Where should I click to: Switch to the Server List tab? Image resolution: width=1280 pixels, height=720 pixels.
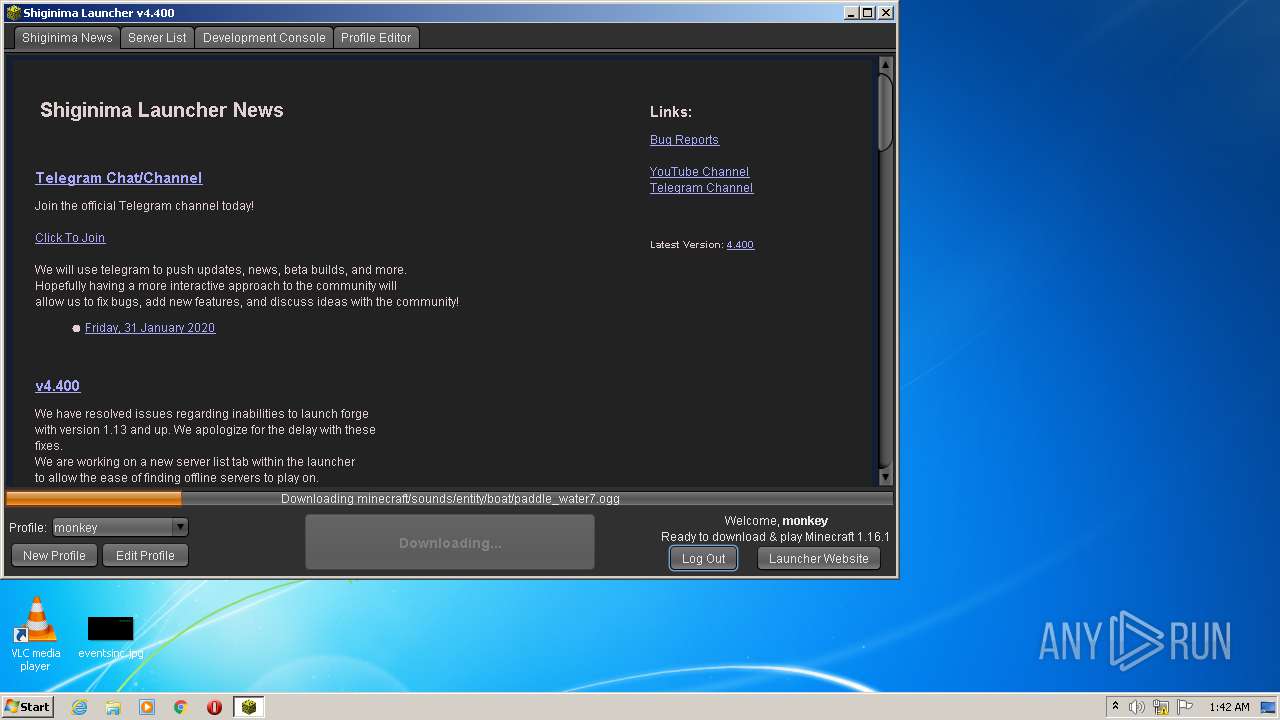pos(157,38)
